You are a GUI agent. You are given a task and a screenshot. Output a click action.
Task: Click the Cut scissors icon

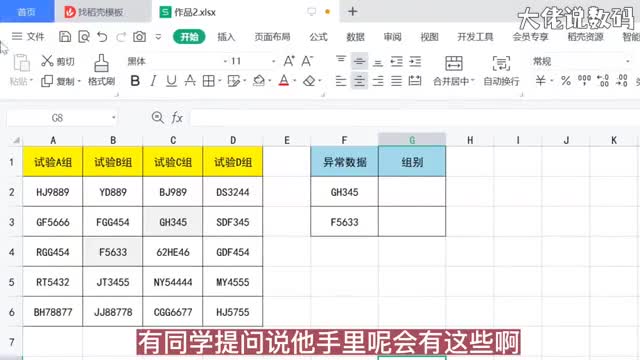(x=47, y=61)
